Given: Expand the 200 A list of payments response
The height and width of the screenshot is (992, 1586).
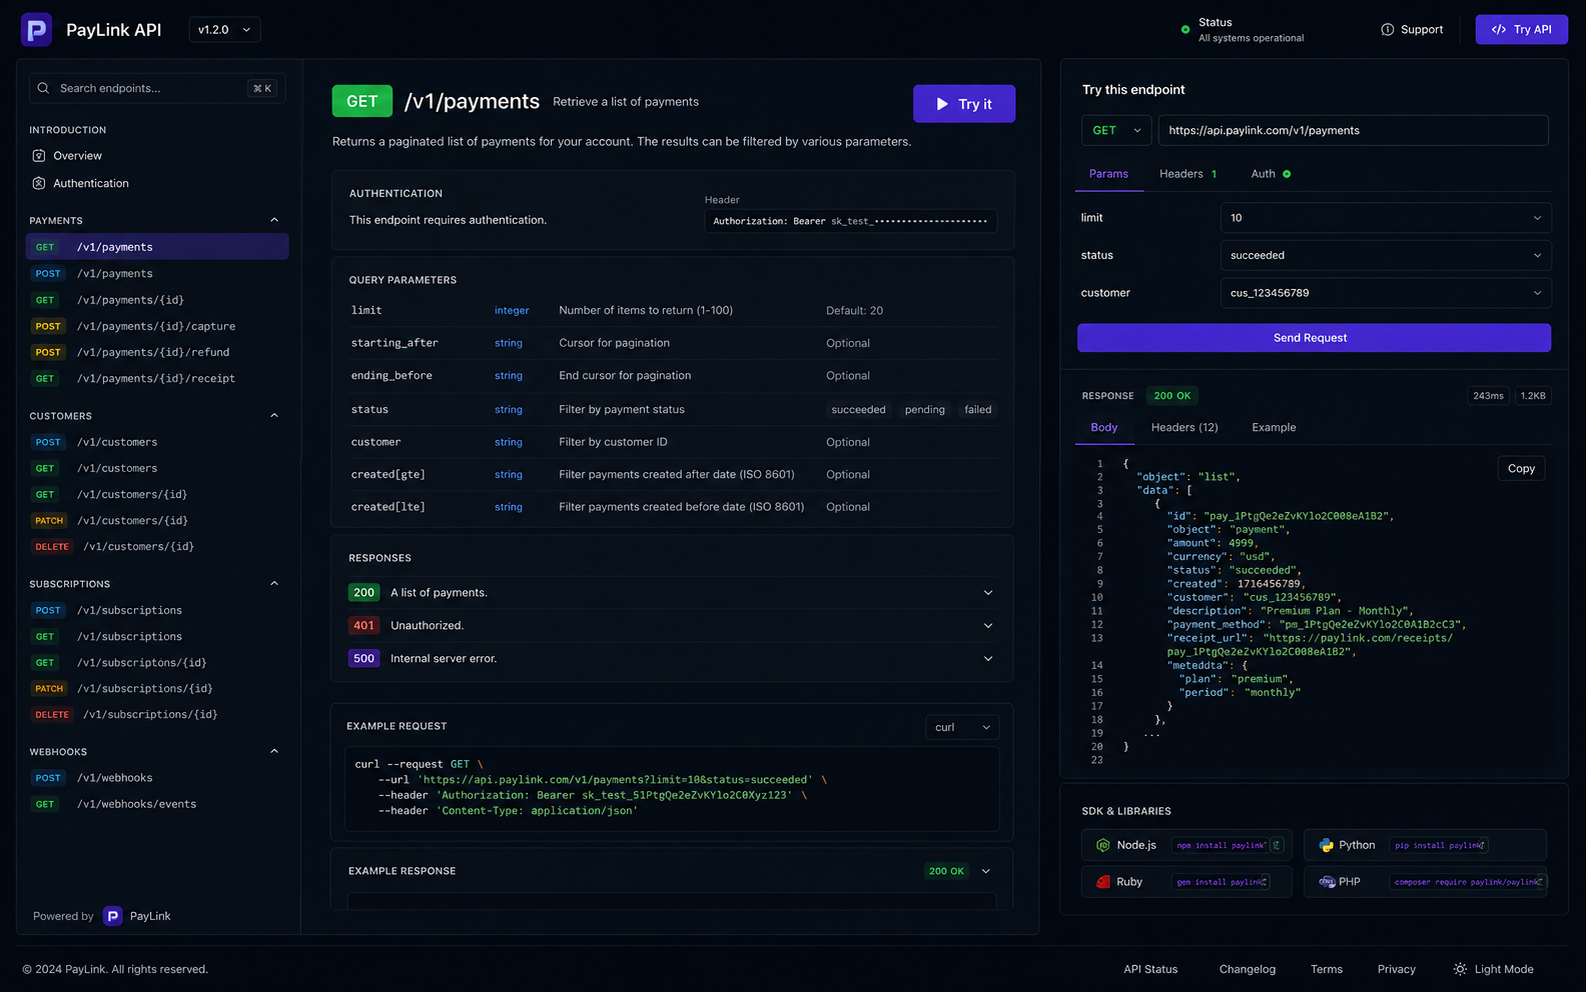Looking at the screenshot, I should (988, 593).
